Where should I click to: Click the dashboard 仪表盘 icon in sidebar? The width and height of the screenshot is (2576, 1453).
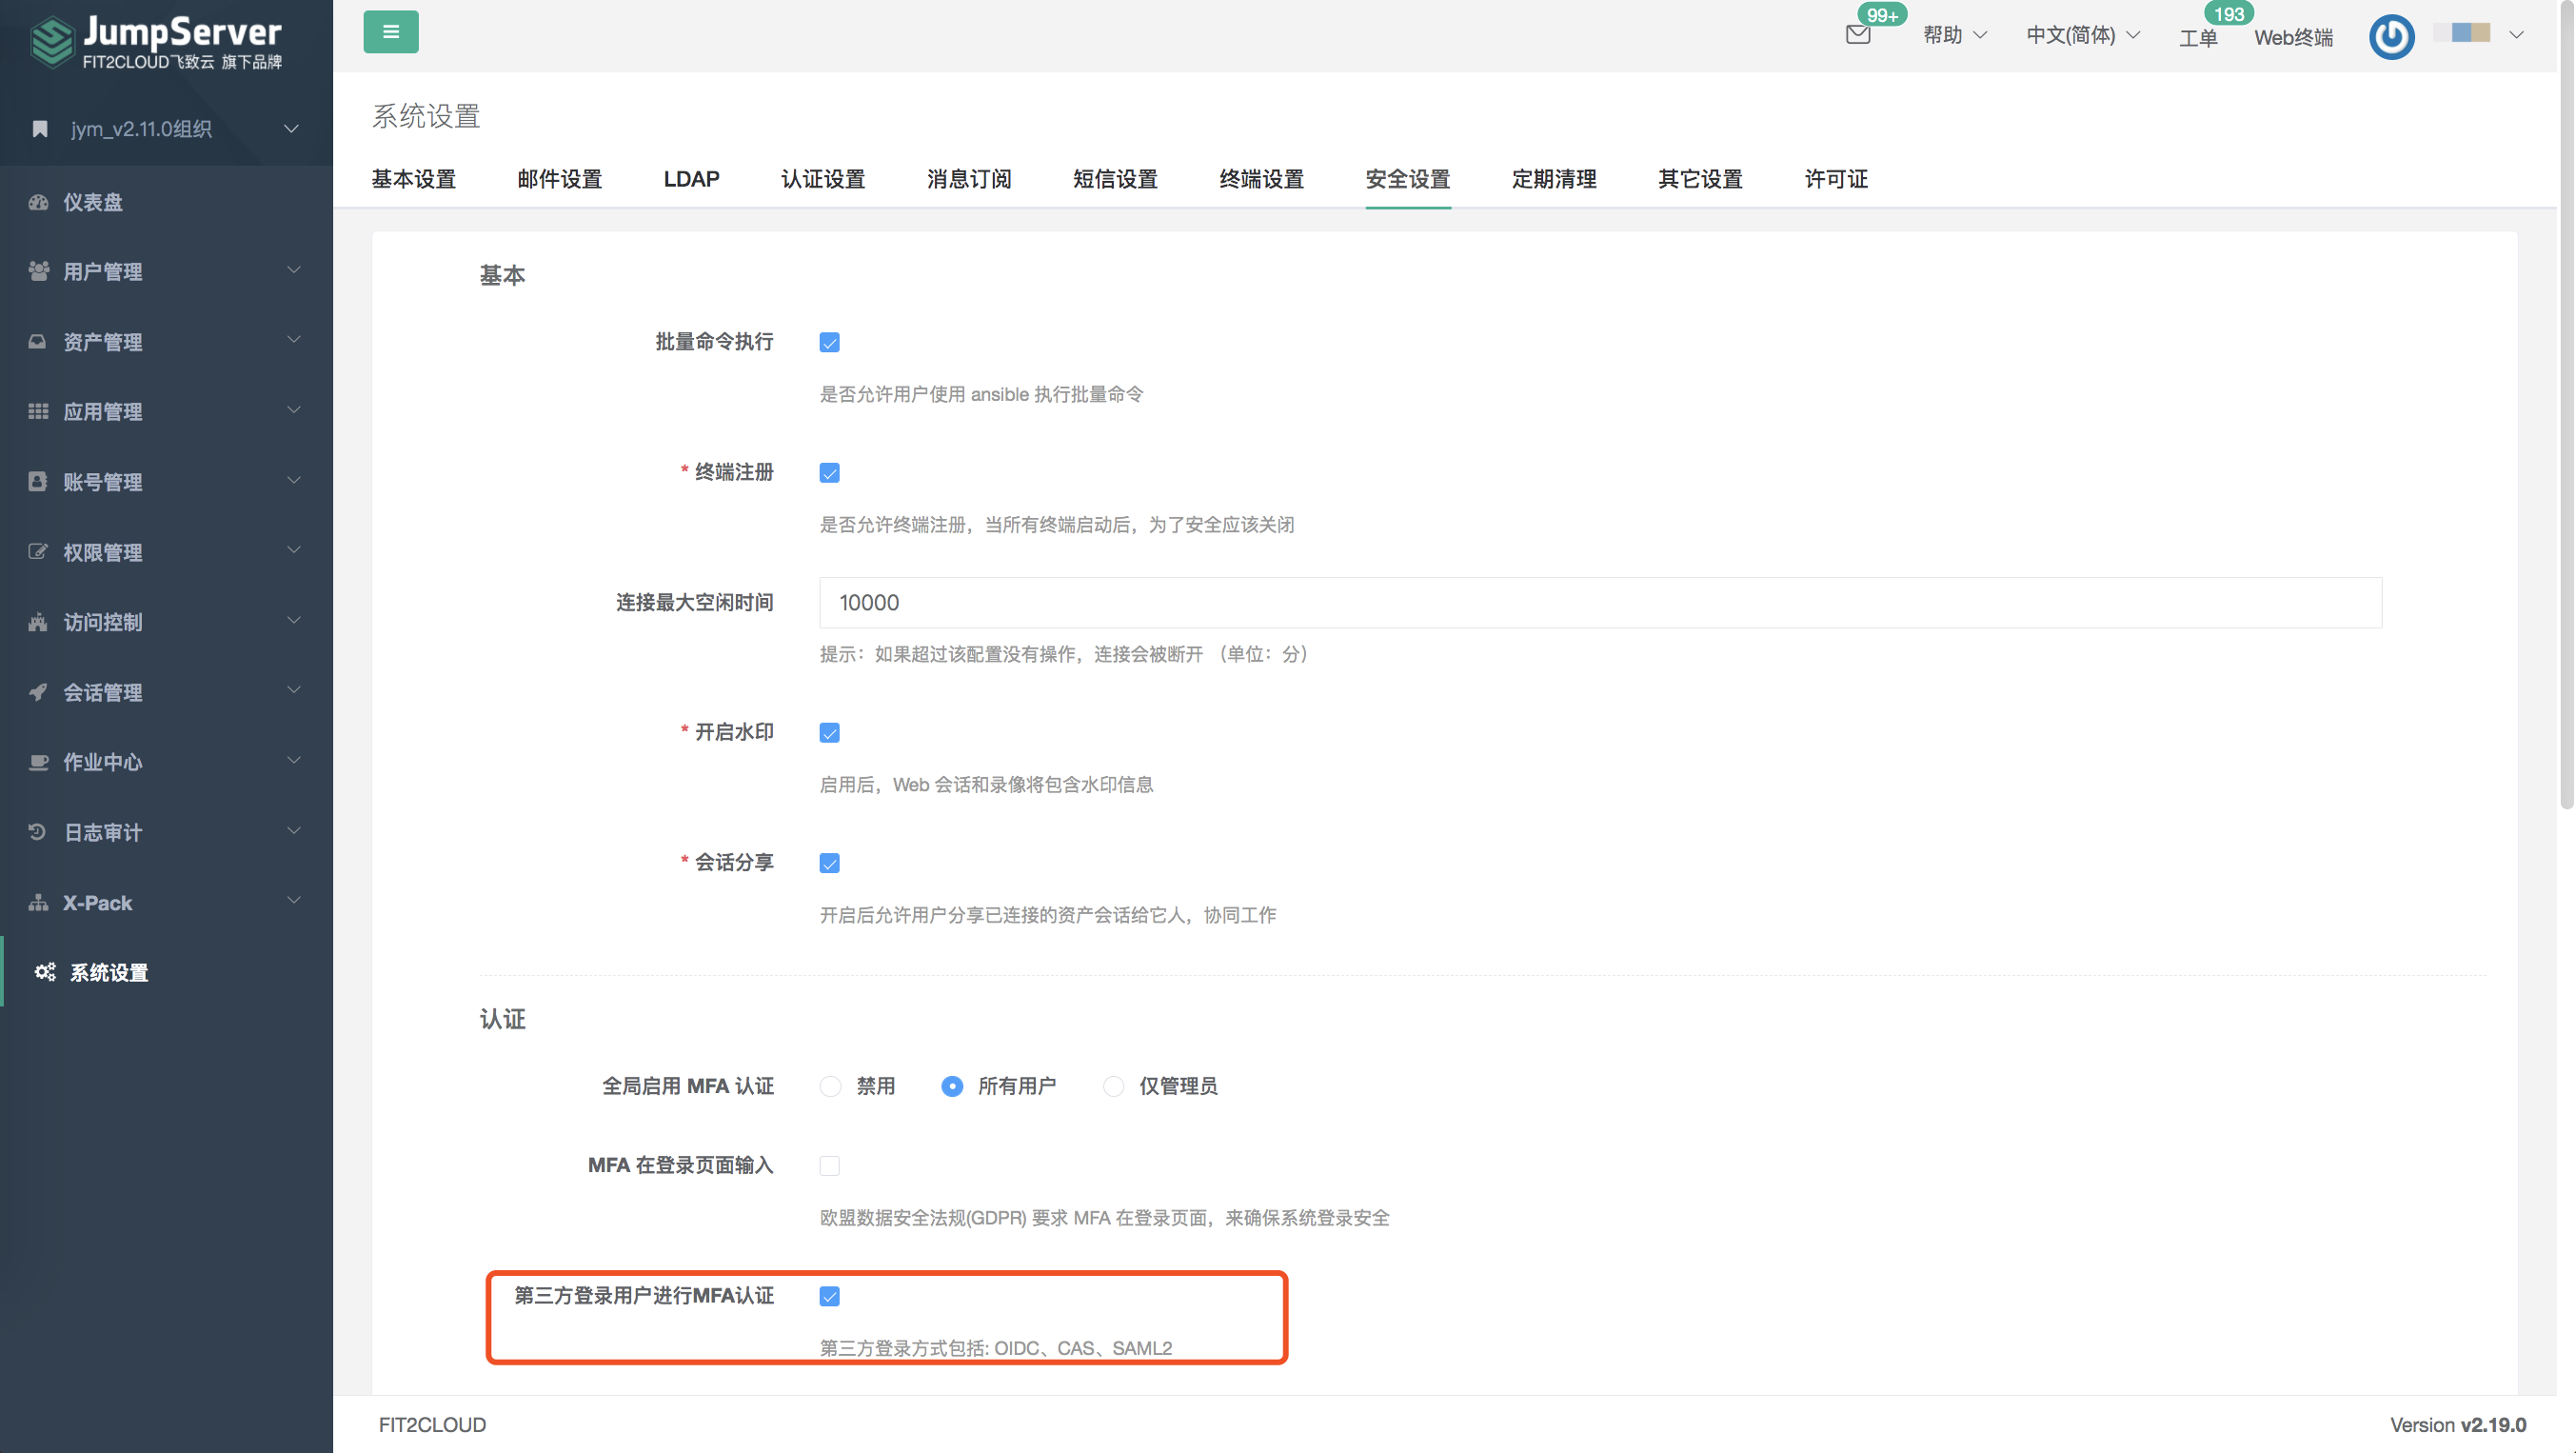(38, 202)
